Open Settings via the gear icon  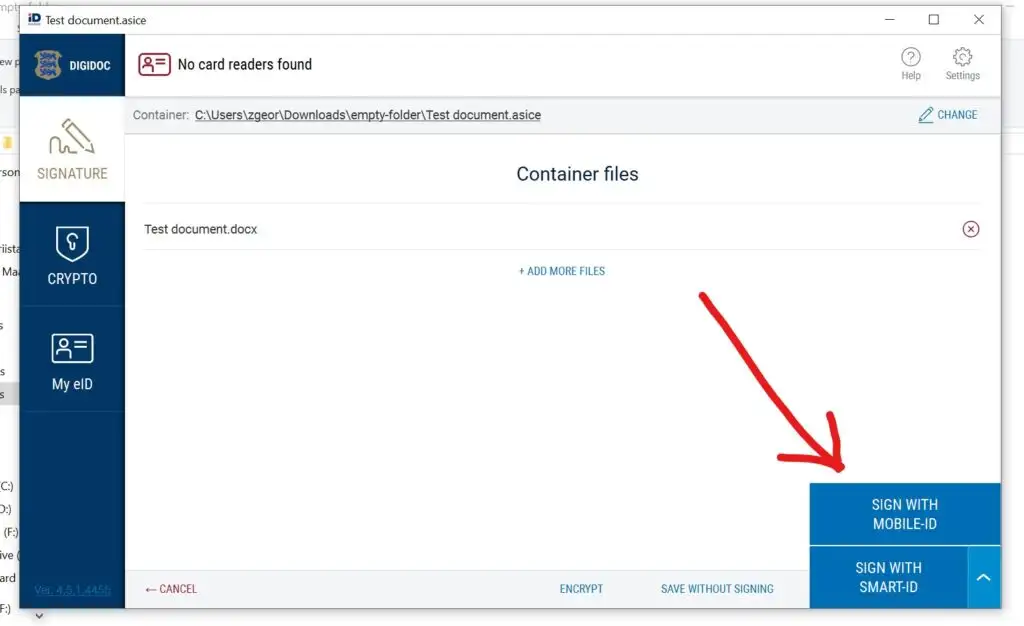tap(962, 57)
